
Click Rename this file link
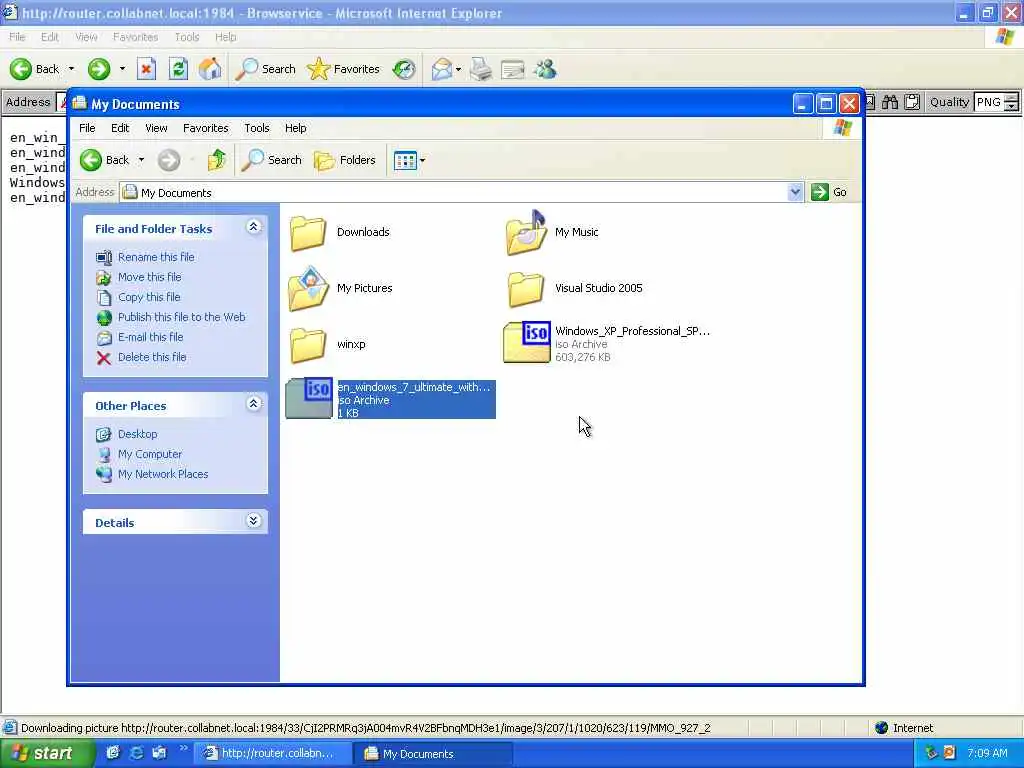click(156, 257)
